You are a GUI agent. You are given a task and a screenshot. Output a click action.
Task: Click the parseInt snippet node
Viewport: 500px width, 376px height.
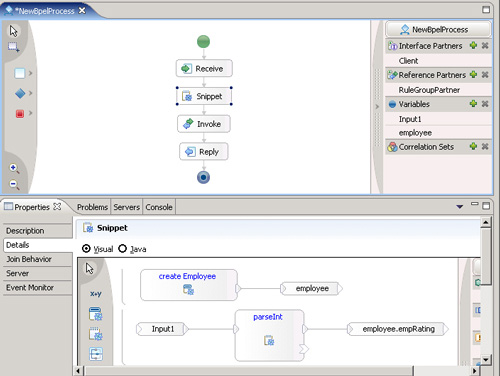click(269, 335)
